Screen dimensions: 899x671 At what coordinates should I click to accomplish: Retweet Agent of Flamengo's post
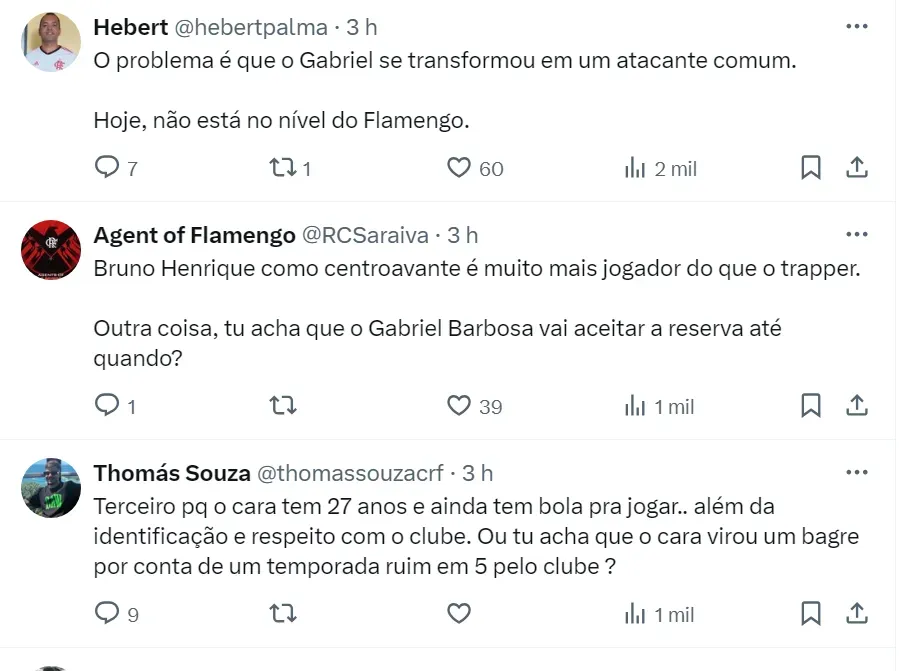(x=283, y=406)
